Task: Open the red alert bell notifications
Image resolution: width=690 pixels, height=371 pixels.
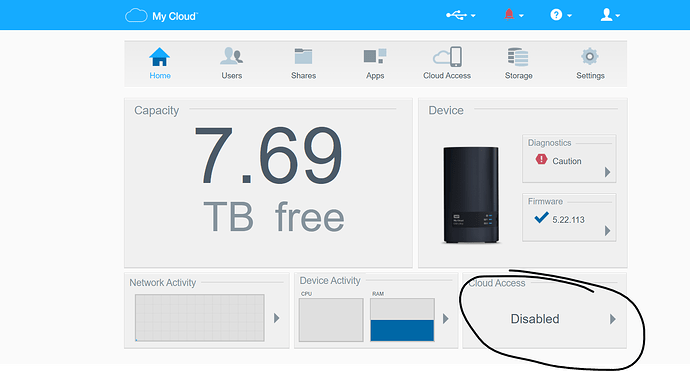Action: tap(514, 15)
